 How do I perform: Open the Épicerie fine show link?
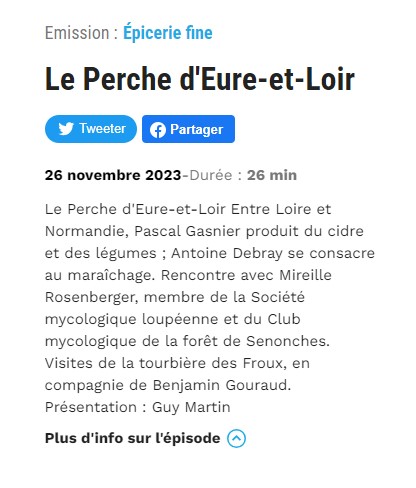168,33
